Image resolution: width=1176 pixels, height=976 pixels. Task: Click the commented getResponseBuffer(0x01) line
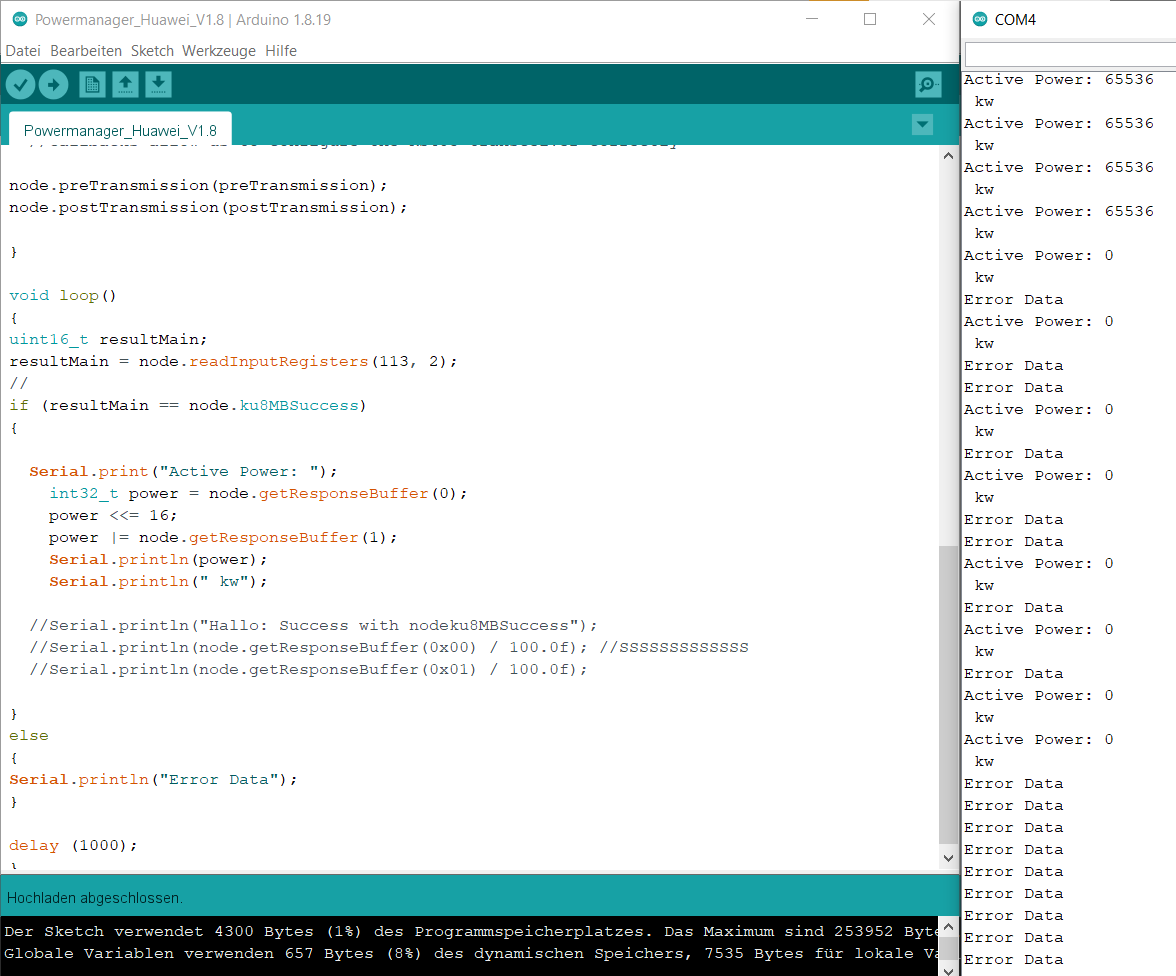(x=308, y=669)
